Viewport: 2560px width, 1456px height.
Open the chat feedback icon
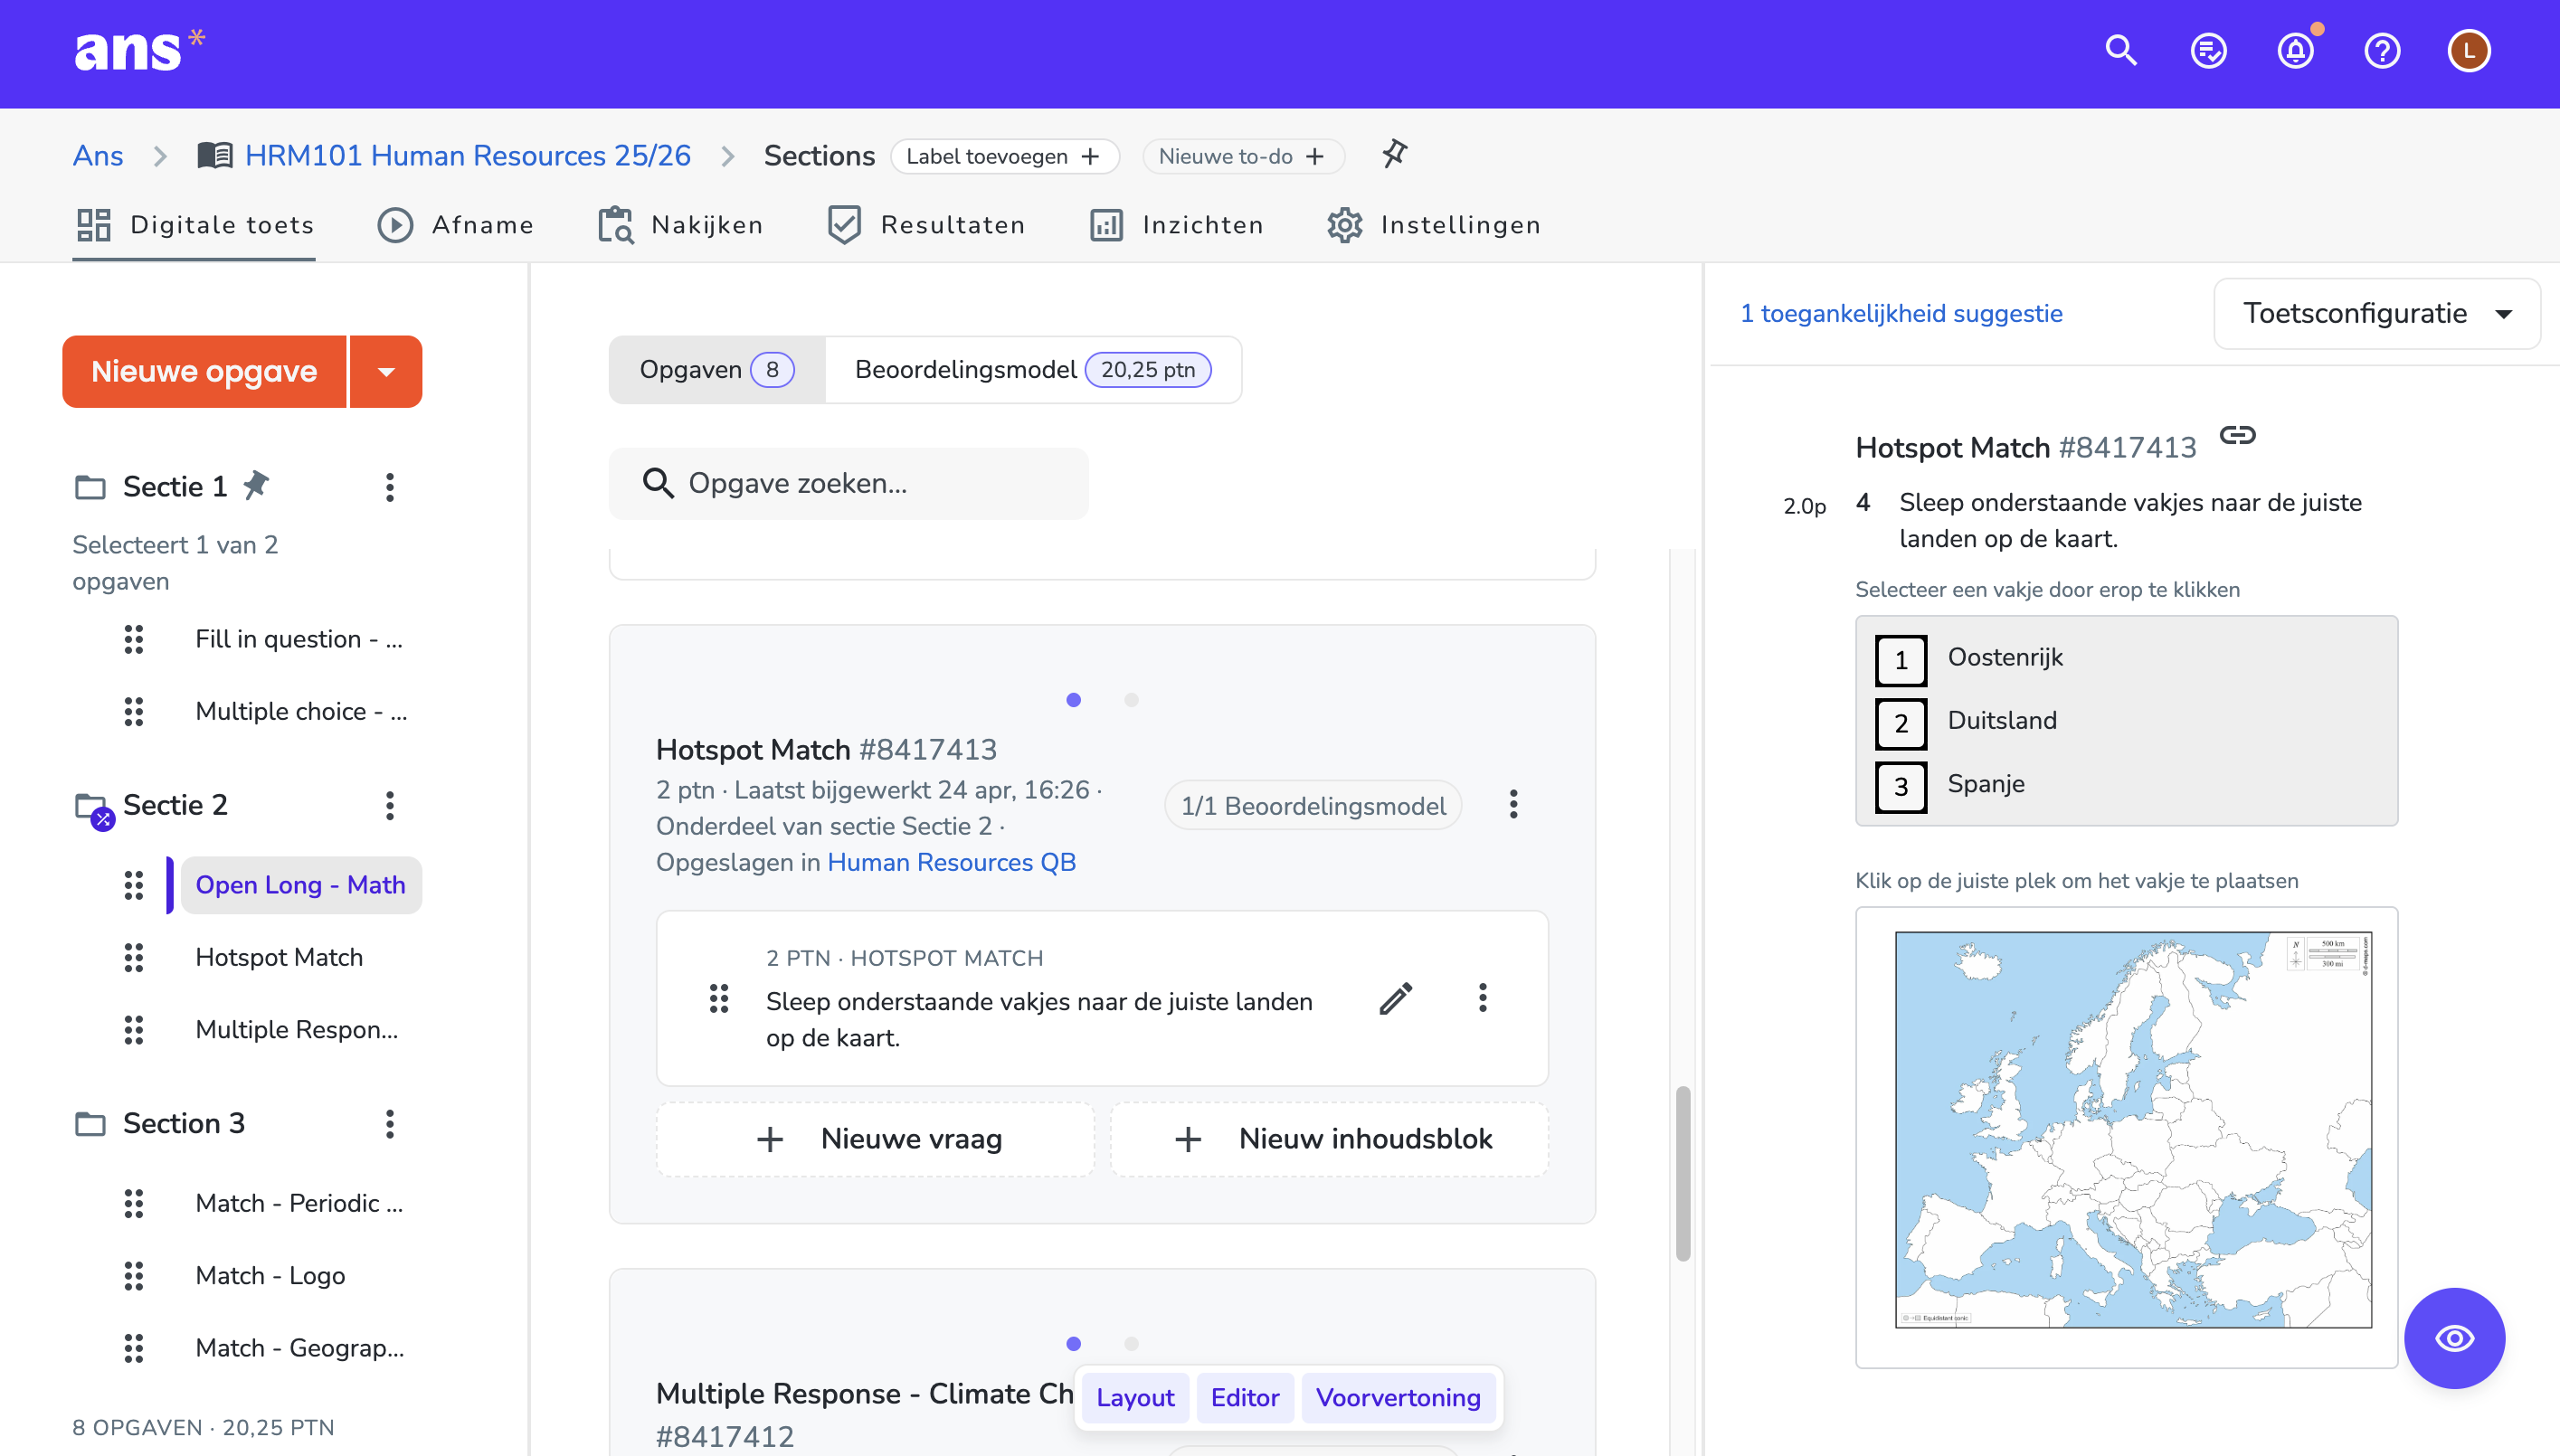click(x=2208, y=50)
